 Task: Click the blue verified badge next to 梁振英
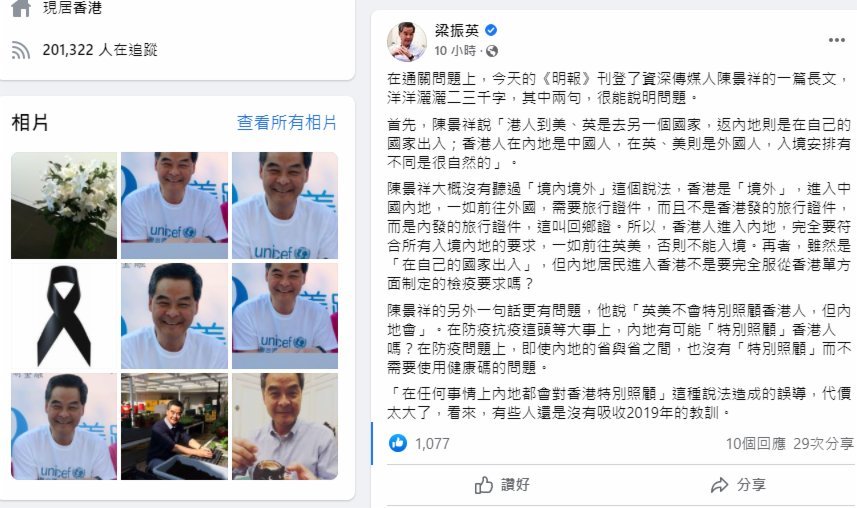[x=491, y=30]
